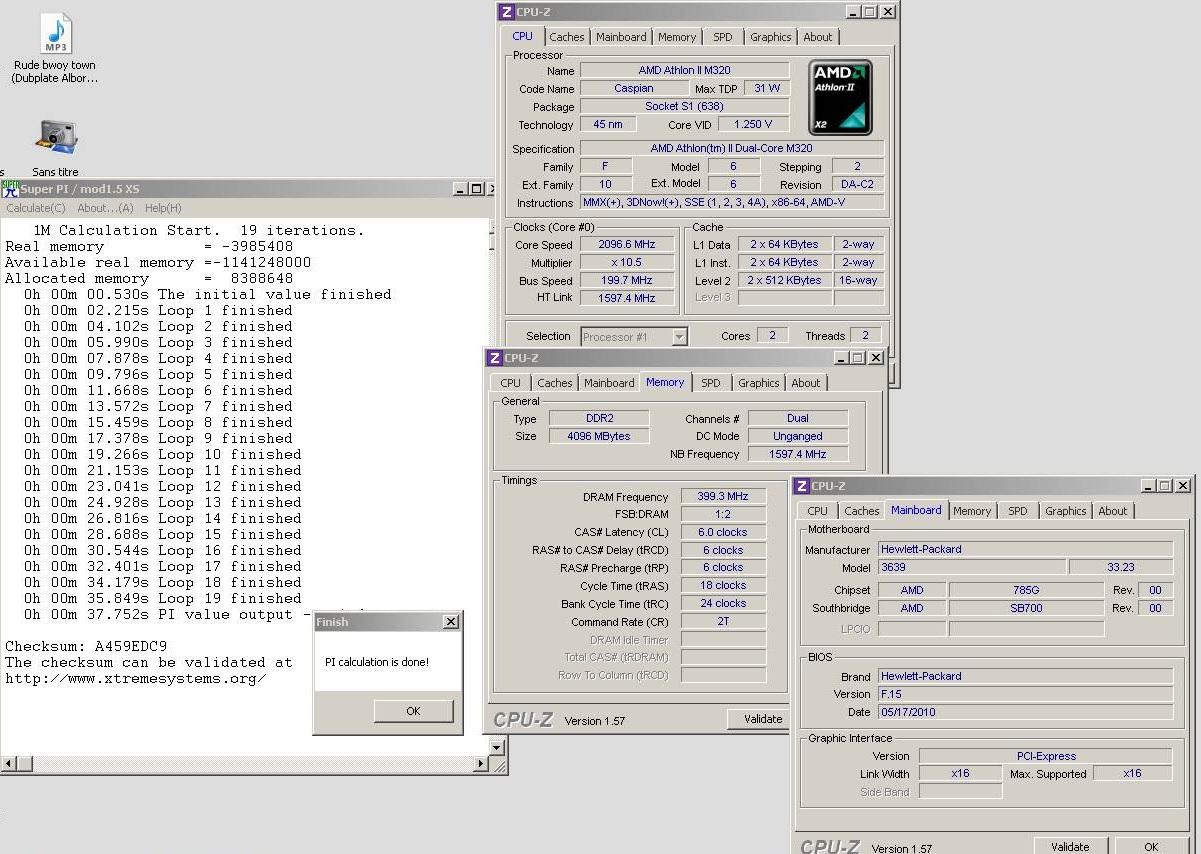Click the Memory Size value 4096 MBytes
The image size is (1201, 854).
(x=600, y=437)
